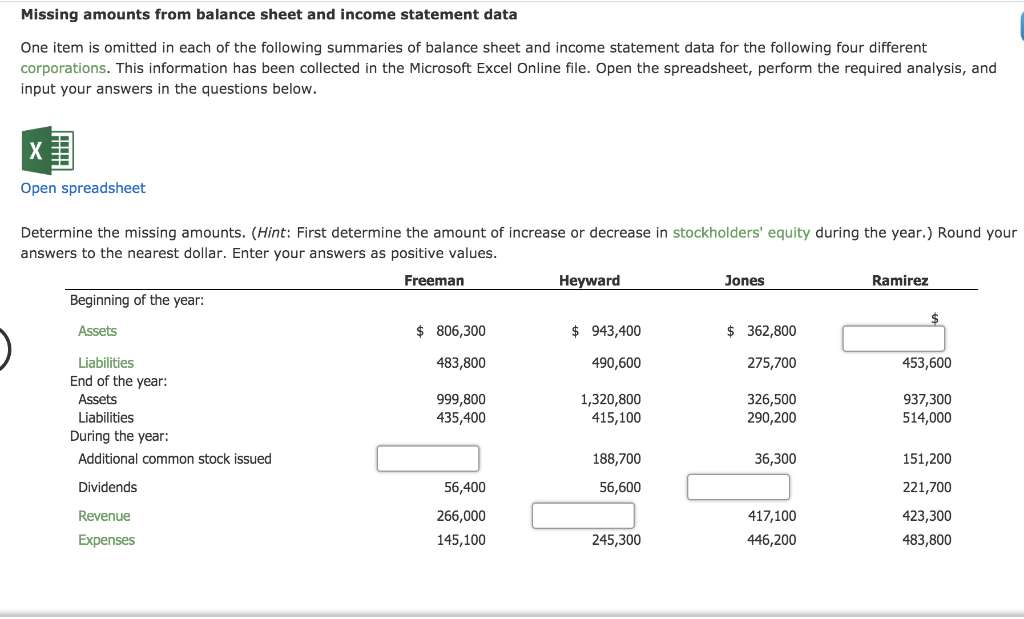Click the Expenses term link

pos(106,540)
